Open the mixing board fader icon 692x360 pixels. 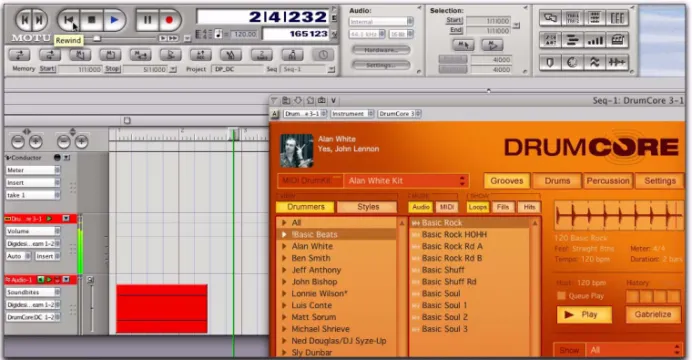617,18
